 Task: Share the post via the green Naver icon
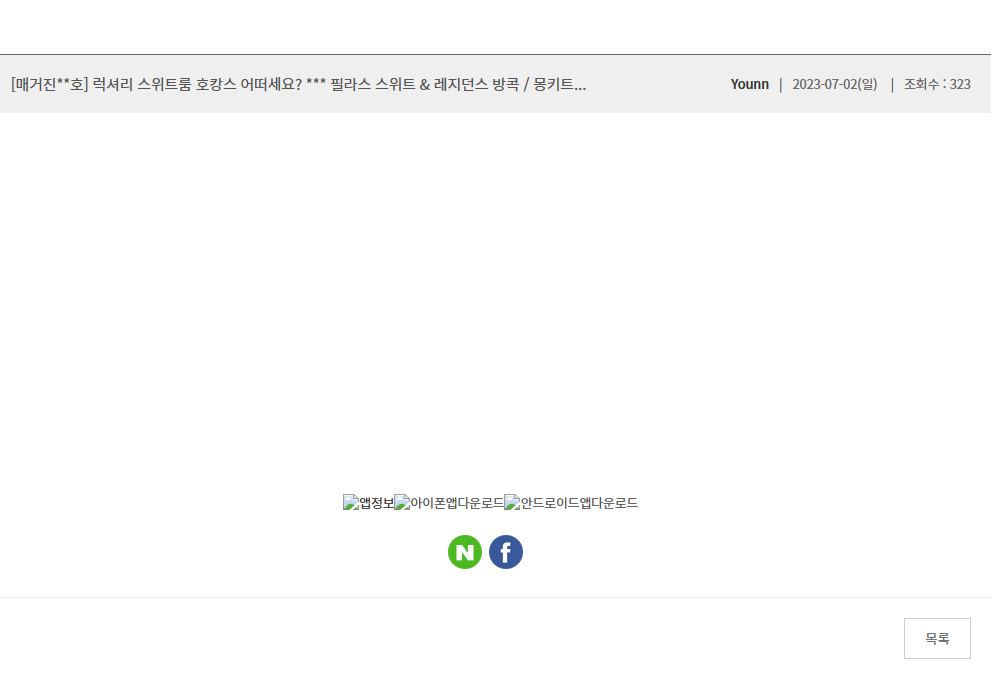[x=465, y=552]
